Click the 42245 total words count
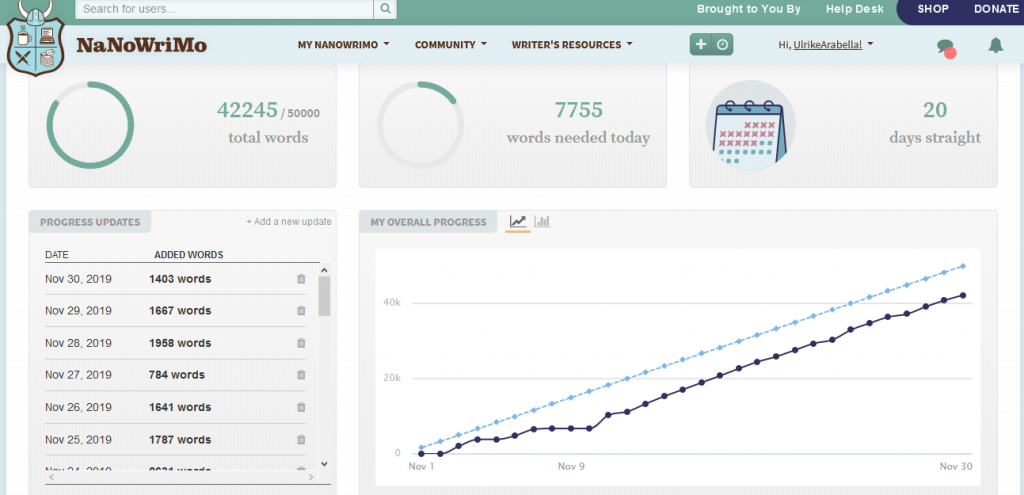The width and height of the screenshot is (1024, 495). point(248,110)
